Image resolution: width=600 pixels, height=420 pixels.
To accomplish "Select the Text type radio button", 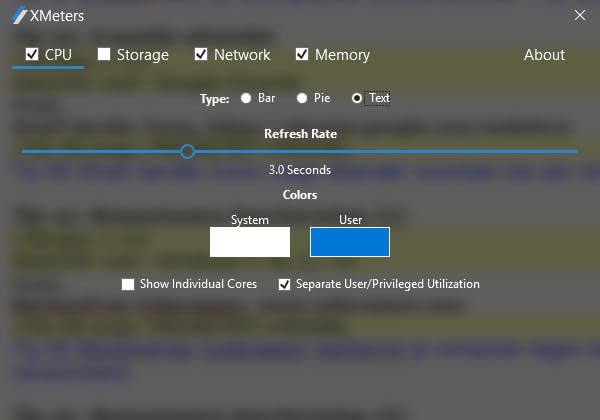I will (x=357, y=98).
